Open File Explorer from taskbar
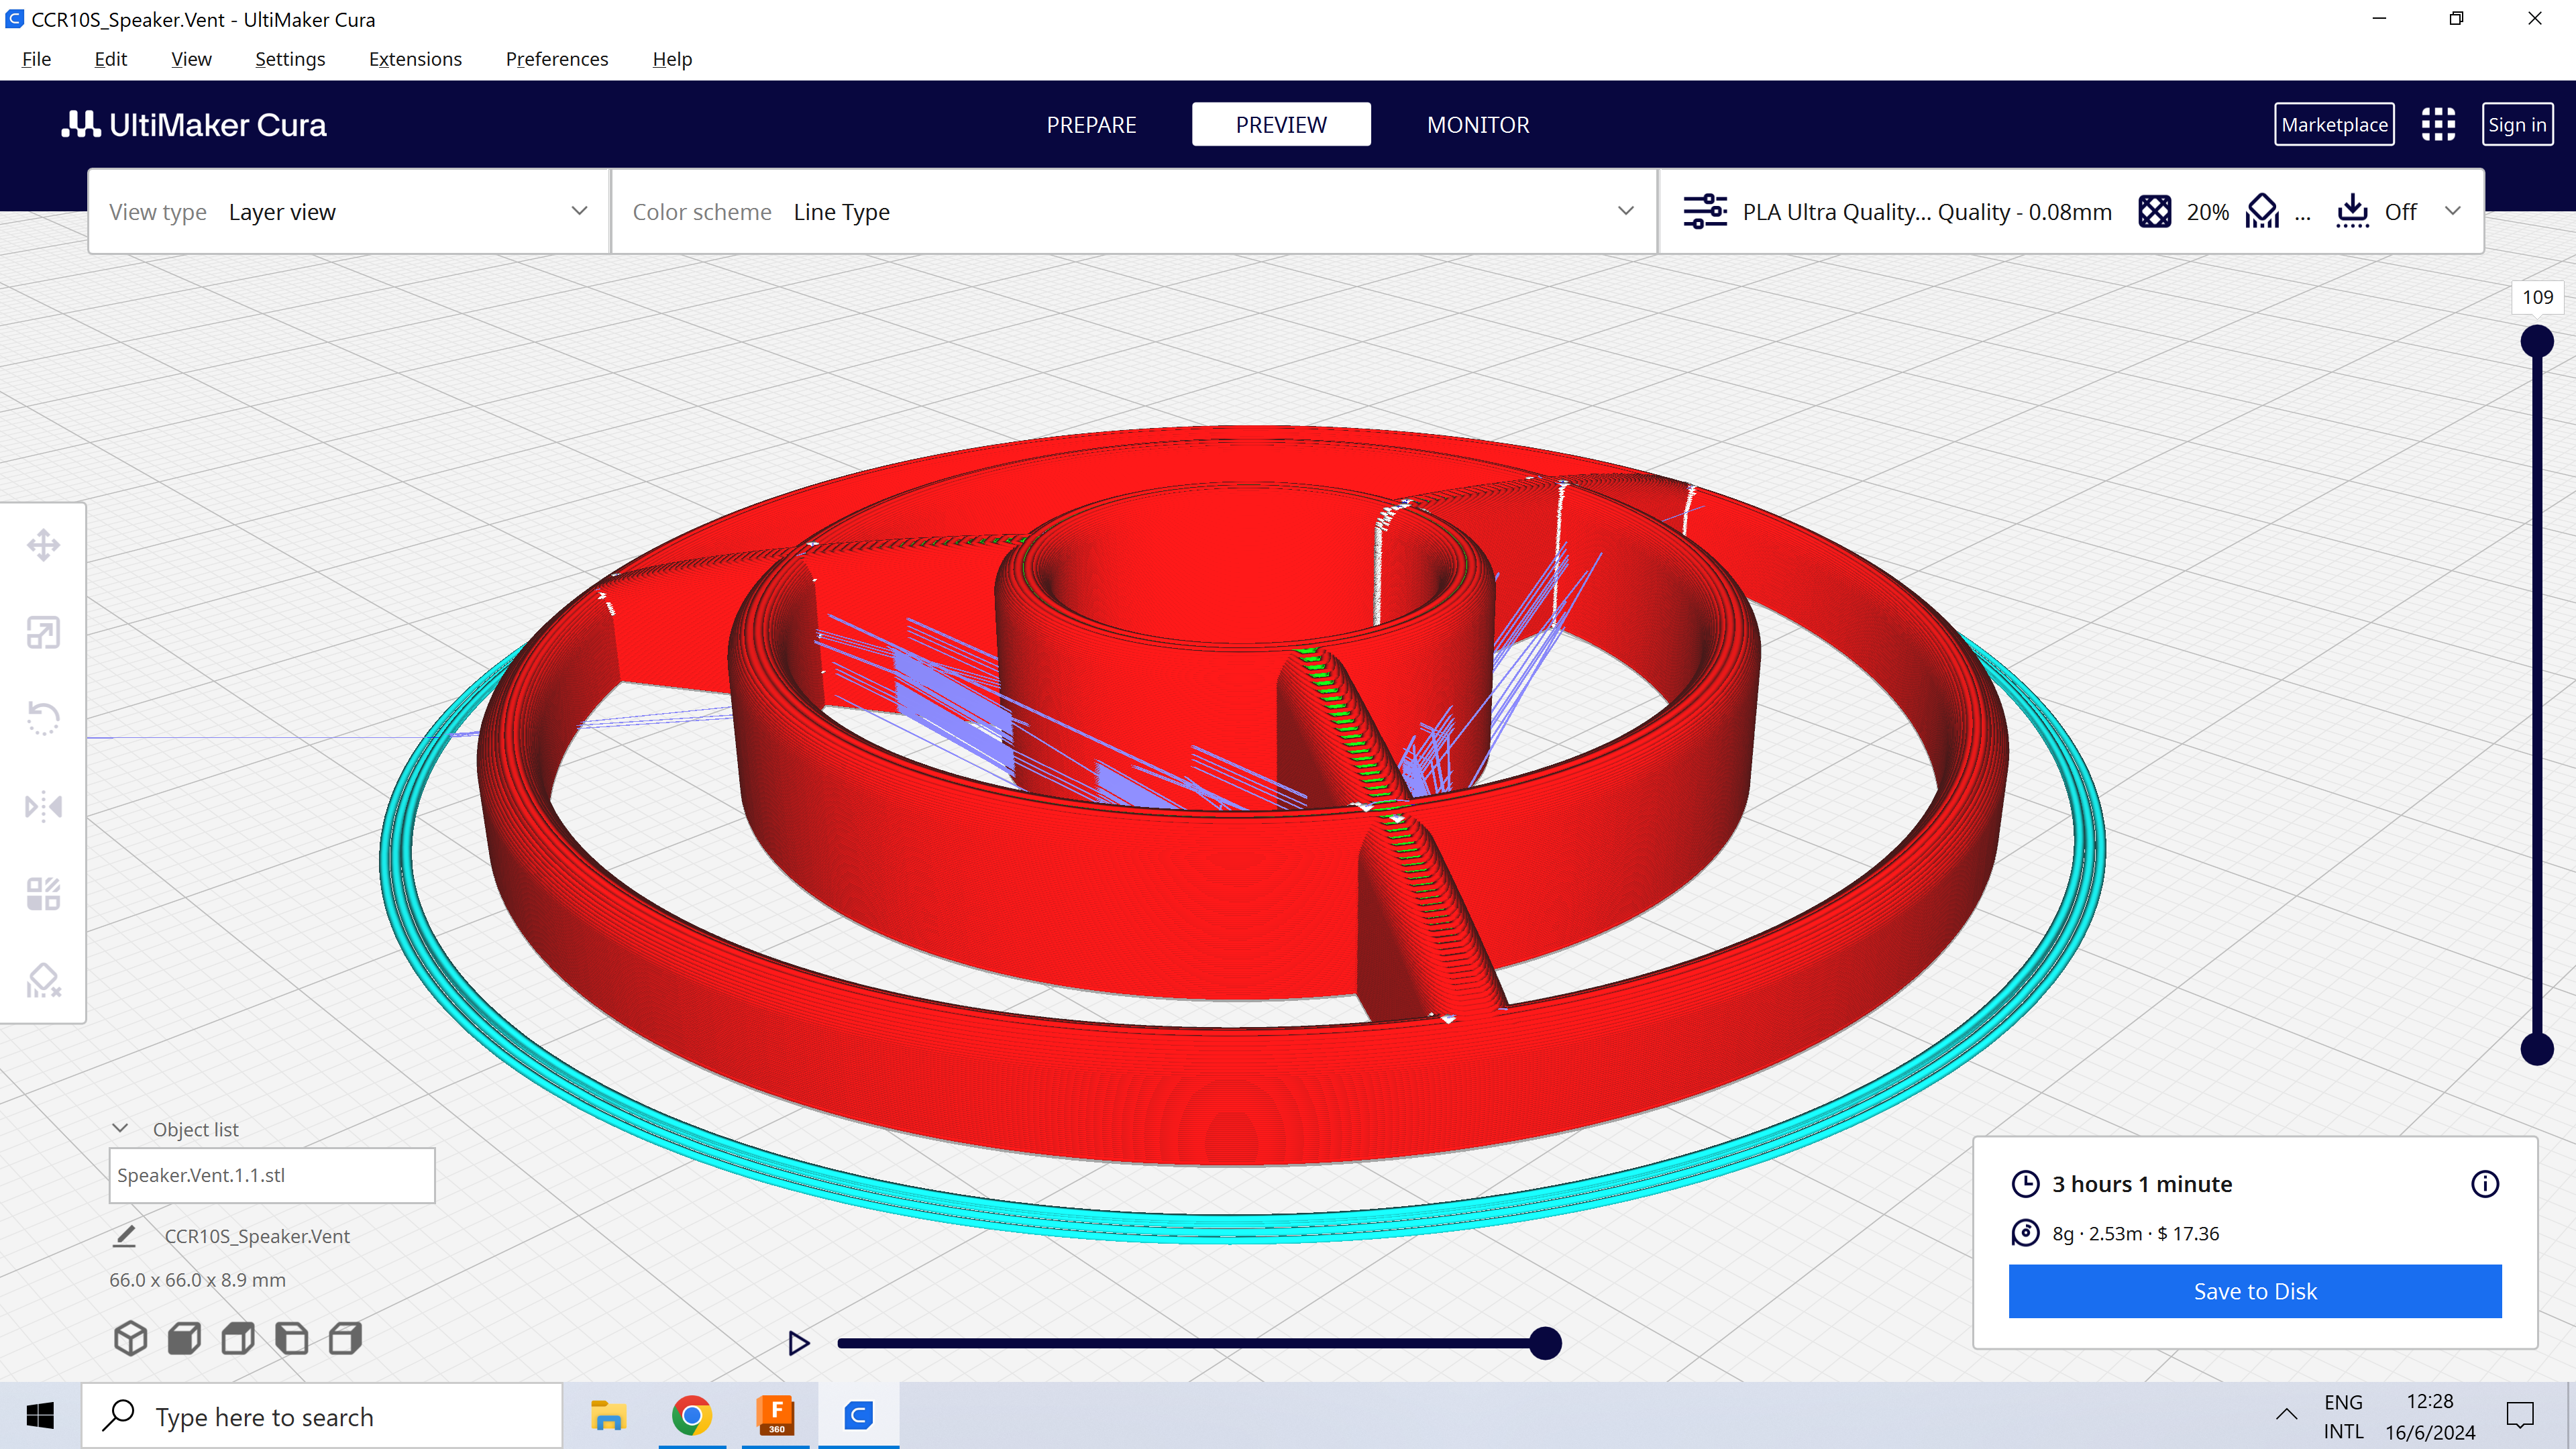Viewport: 2576px width, 1449px height. click(608, 1416)
